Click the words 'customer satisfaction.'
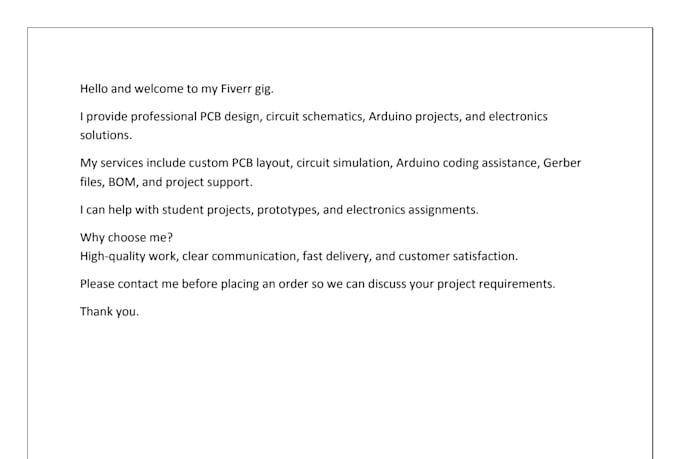This screenshot has height=459, width=680. (458, 256)
